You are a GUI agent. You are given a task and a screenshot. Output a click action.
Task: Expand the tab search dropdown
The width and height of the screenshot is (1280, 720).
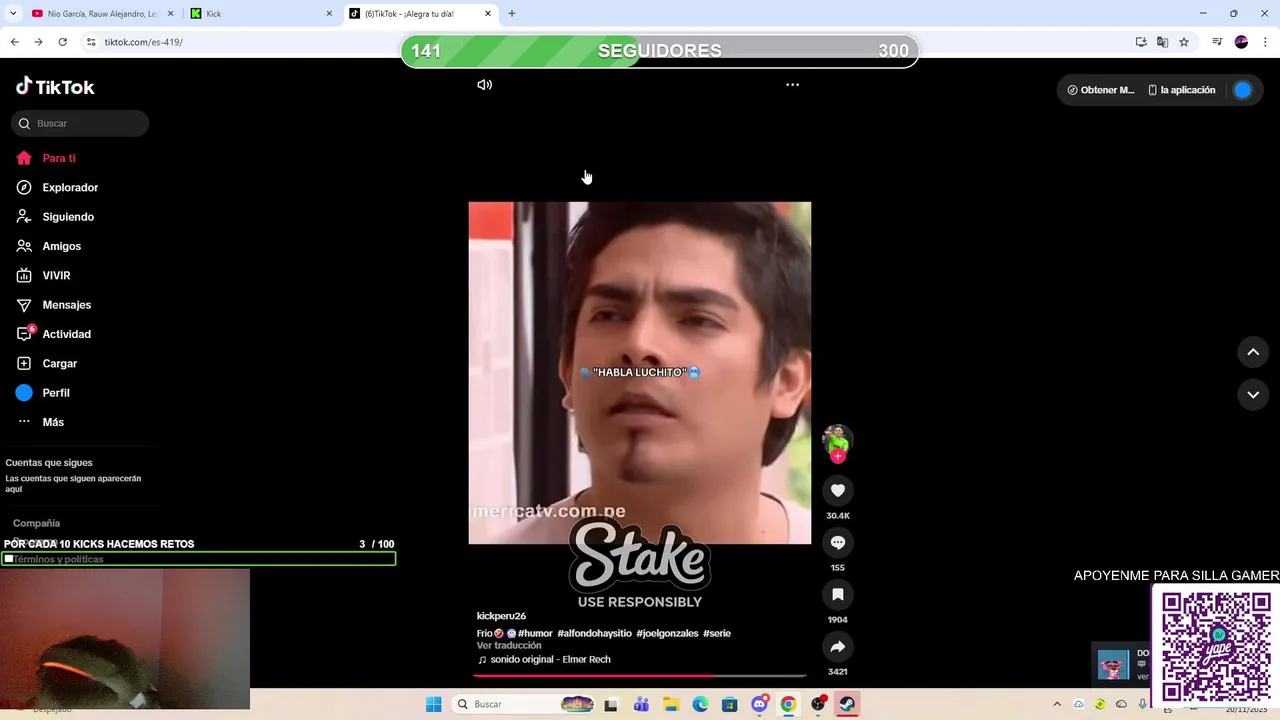coord(12,14)
